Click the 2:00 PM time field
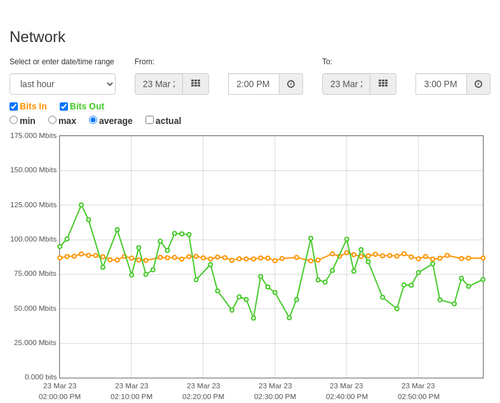Screen dimensions: 500x403 [254, 84]
